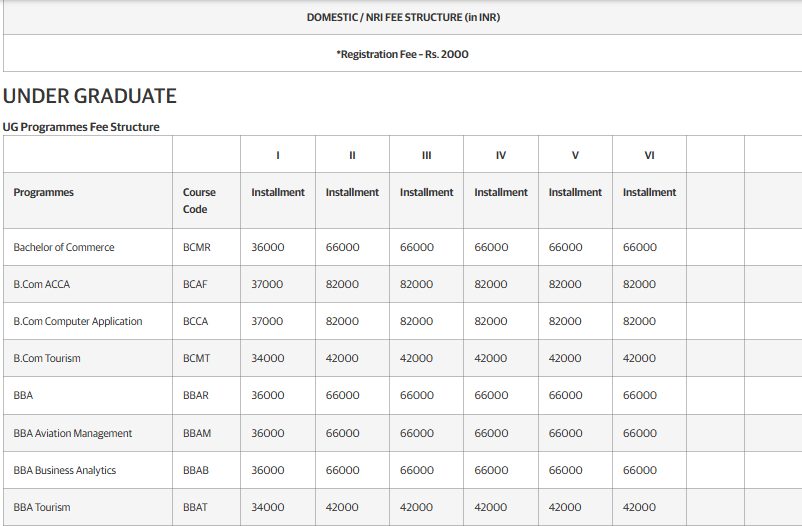Click the BCCA course code
This screenshot has width=802, height=526.
click(196, 321)
